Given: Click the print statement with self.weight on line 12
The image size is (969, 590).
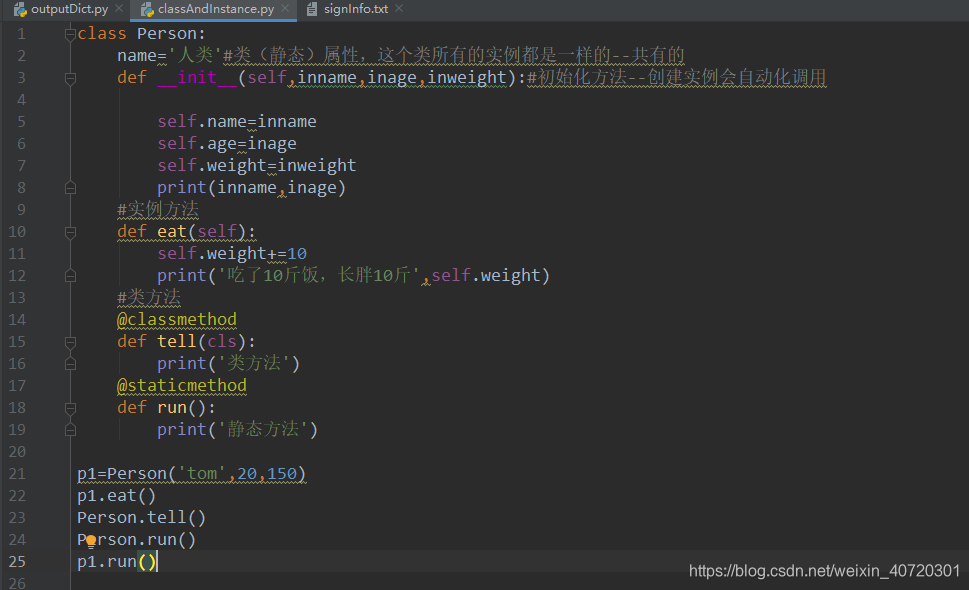Looking at the screenshot, I should (x=353, y=275).
